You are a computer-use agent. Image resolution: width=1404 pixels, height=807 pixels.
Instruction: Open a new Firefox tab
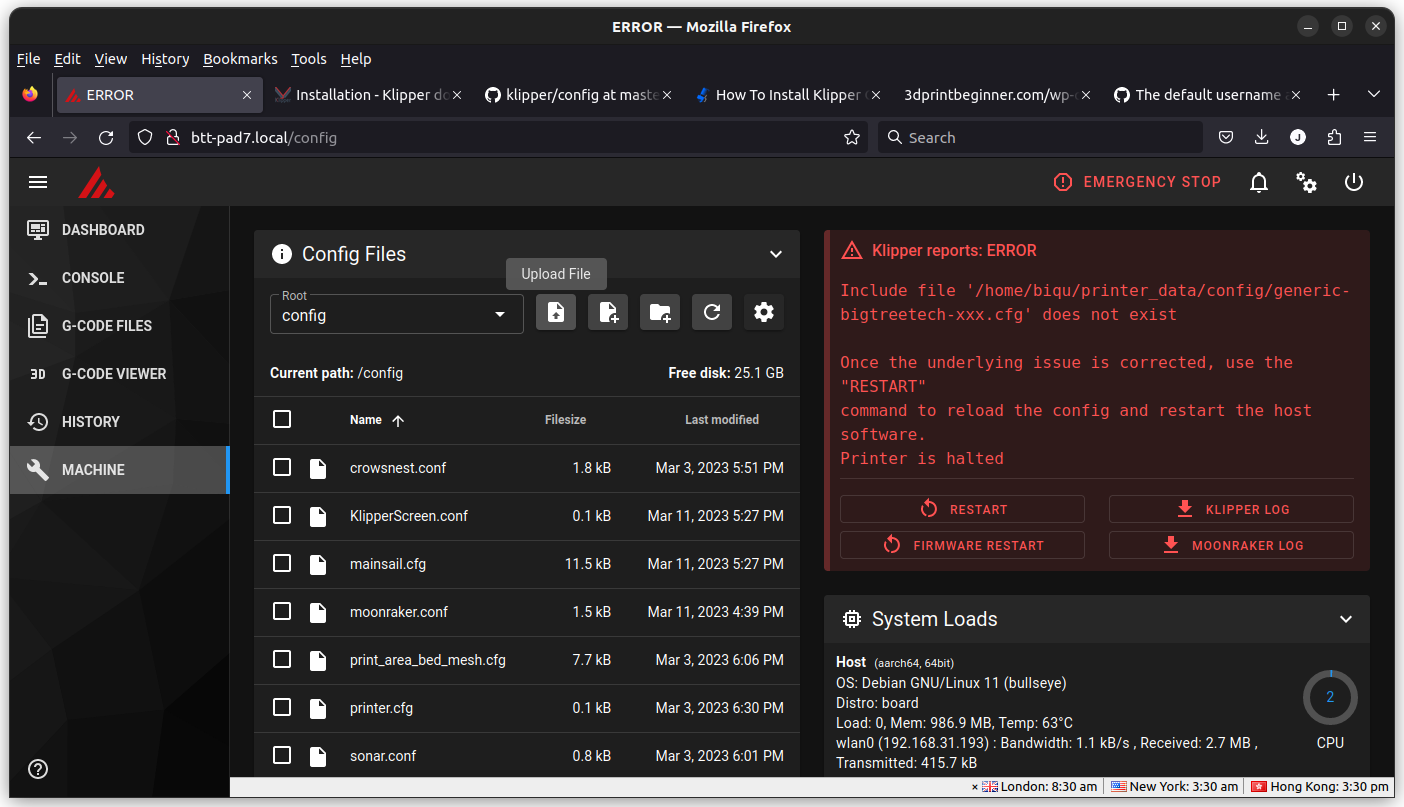click(1333, 95)
